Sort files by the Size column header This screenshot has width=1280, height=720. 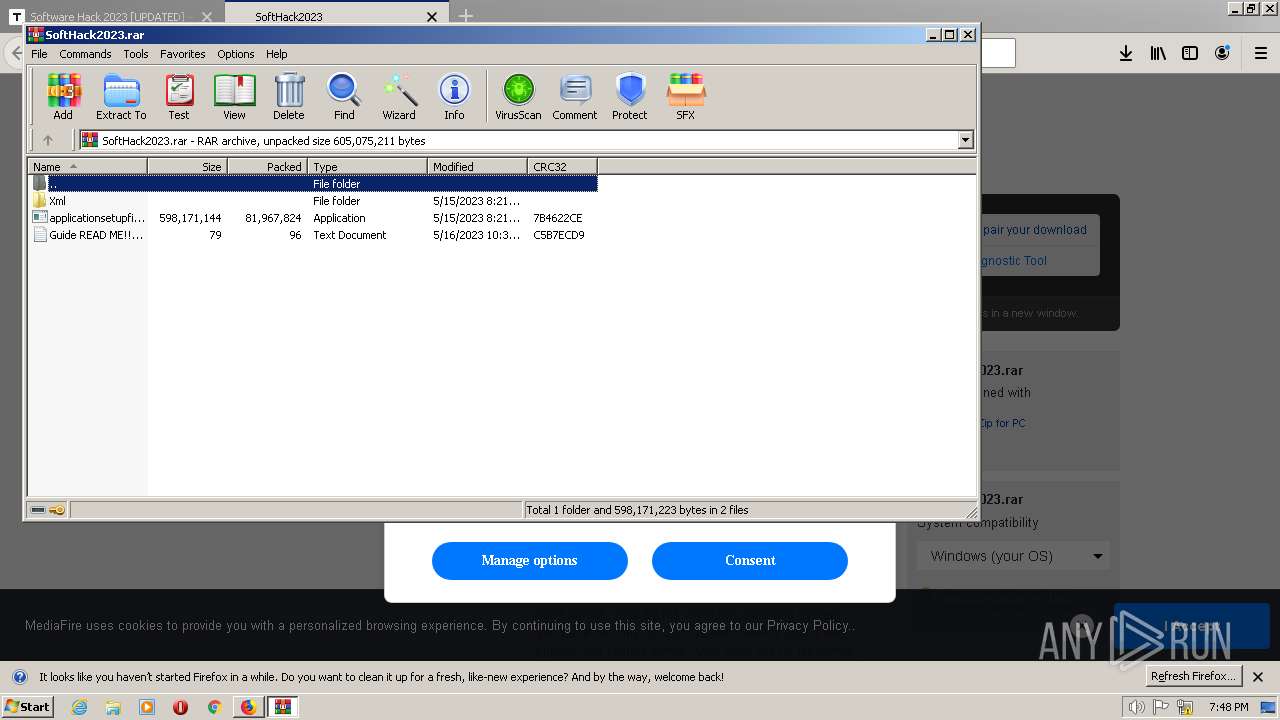(x=187, y=167)
